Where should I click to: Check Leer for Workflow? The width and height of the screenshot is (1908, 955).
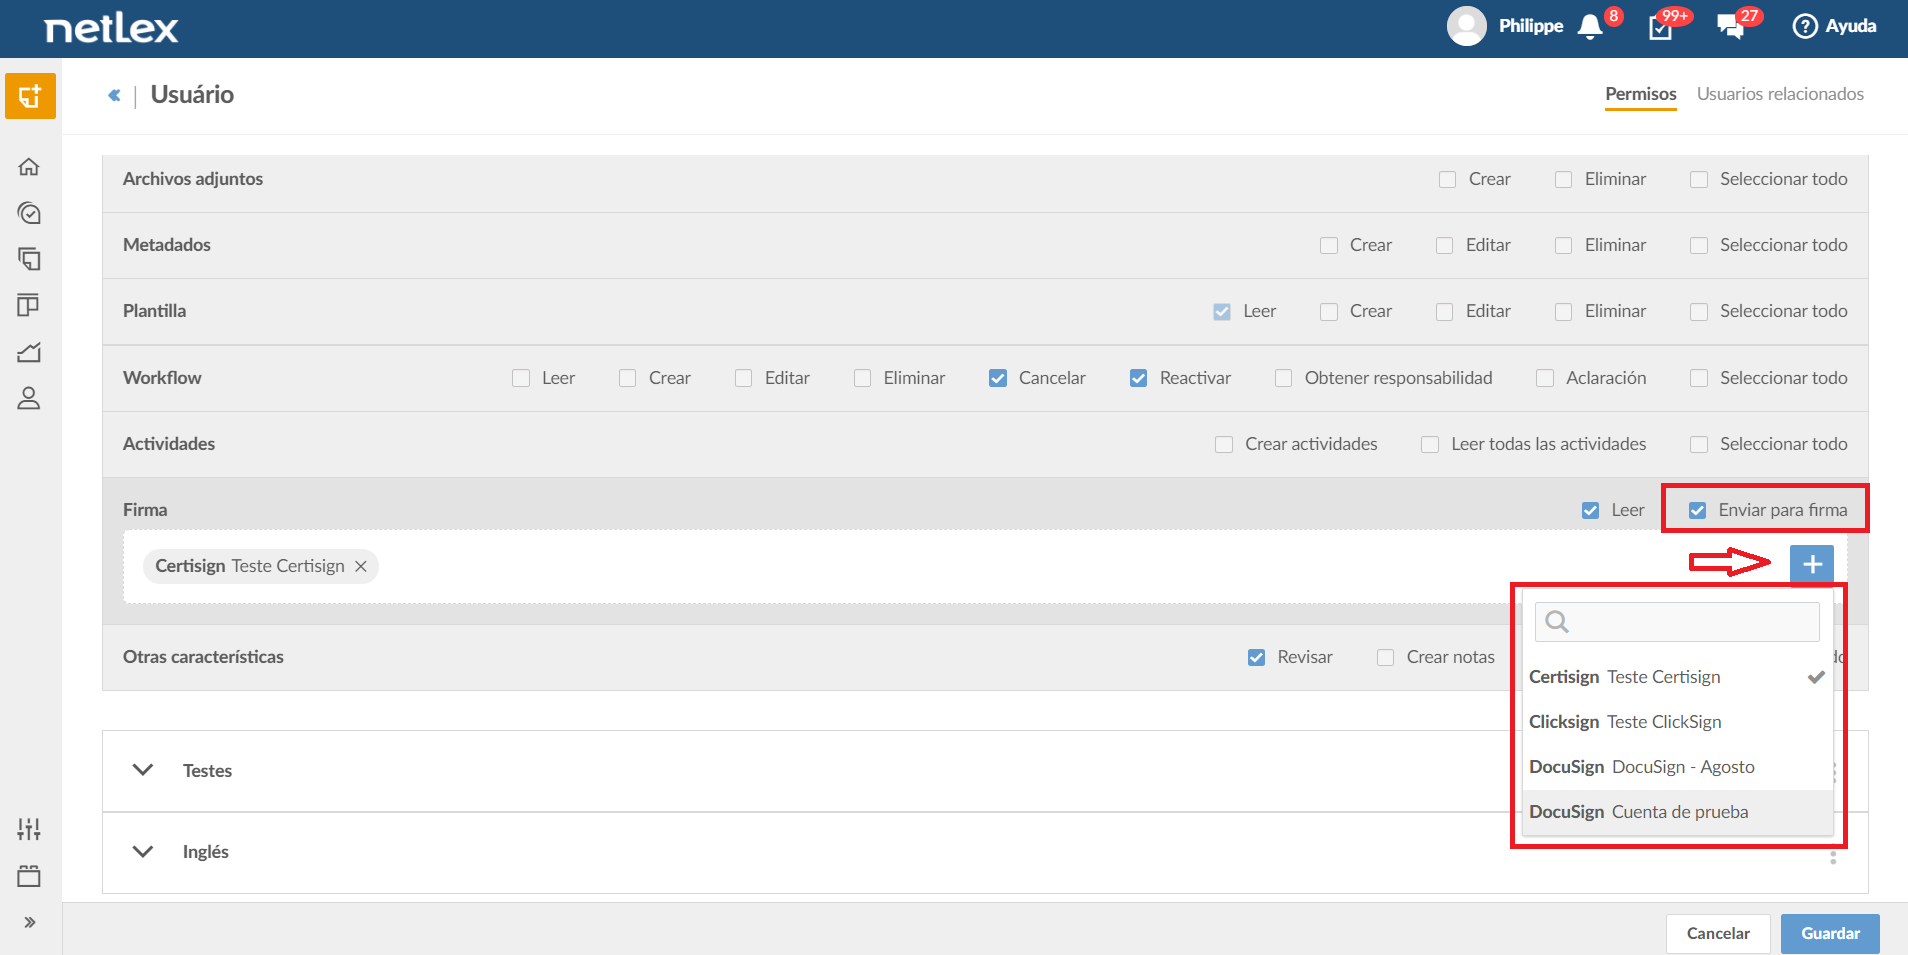(520, 378)
